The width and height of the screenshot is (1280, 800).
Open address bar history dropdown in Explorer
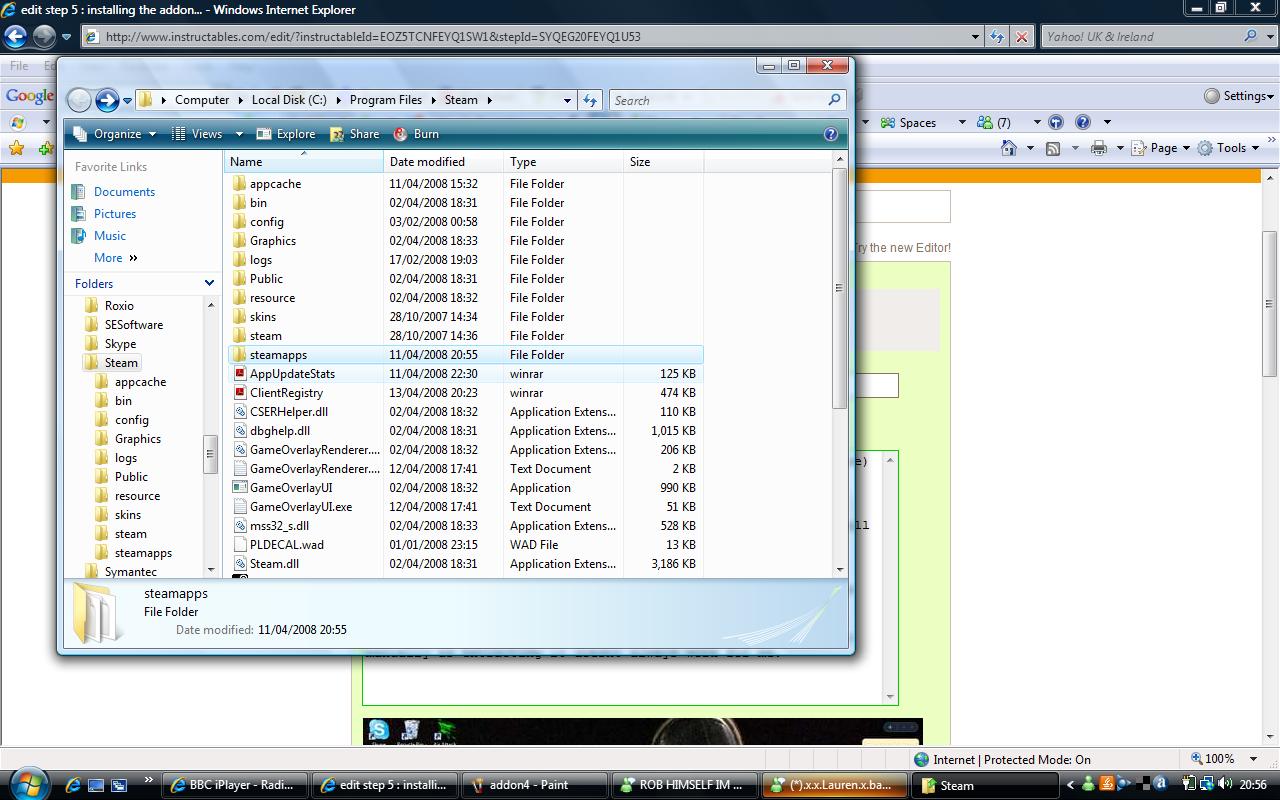[x=568, y=100]
